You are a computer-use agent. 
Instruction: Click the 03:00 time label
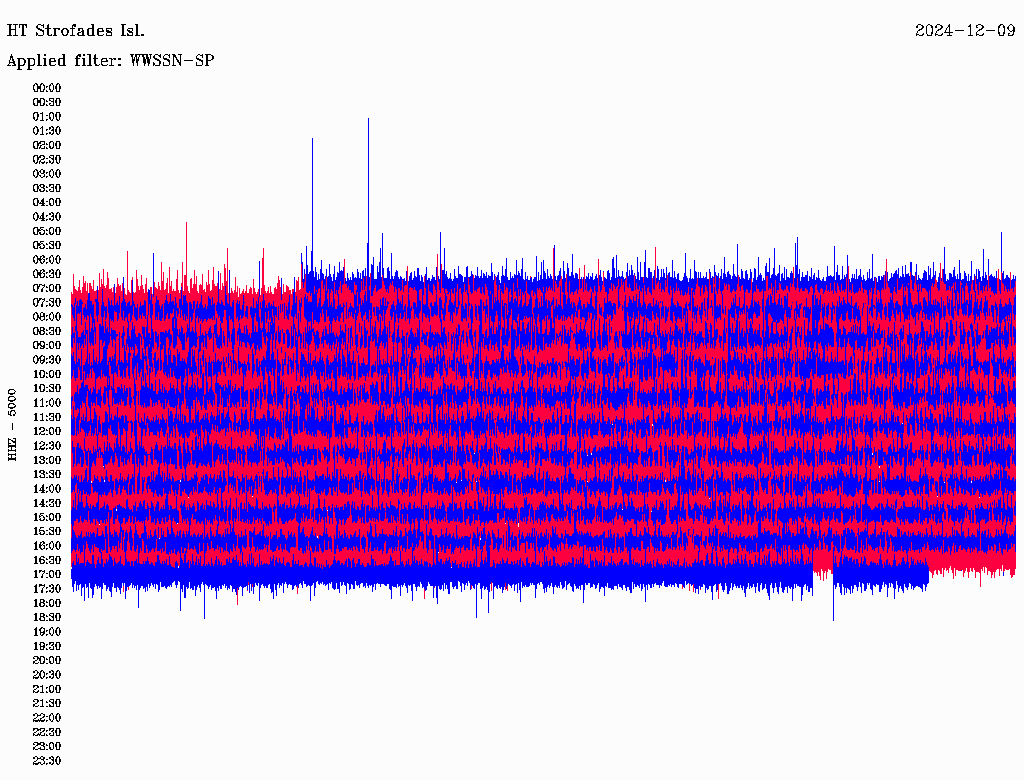pyautogui.click(x=47, y=174)
